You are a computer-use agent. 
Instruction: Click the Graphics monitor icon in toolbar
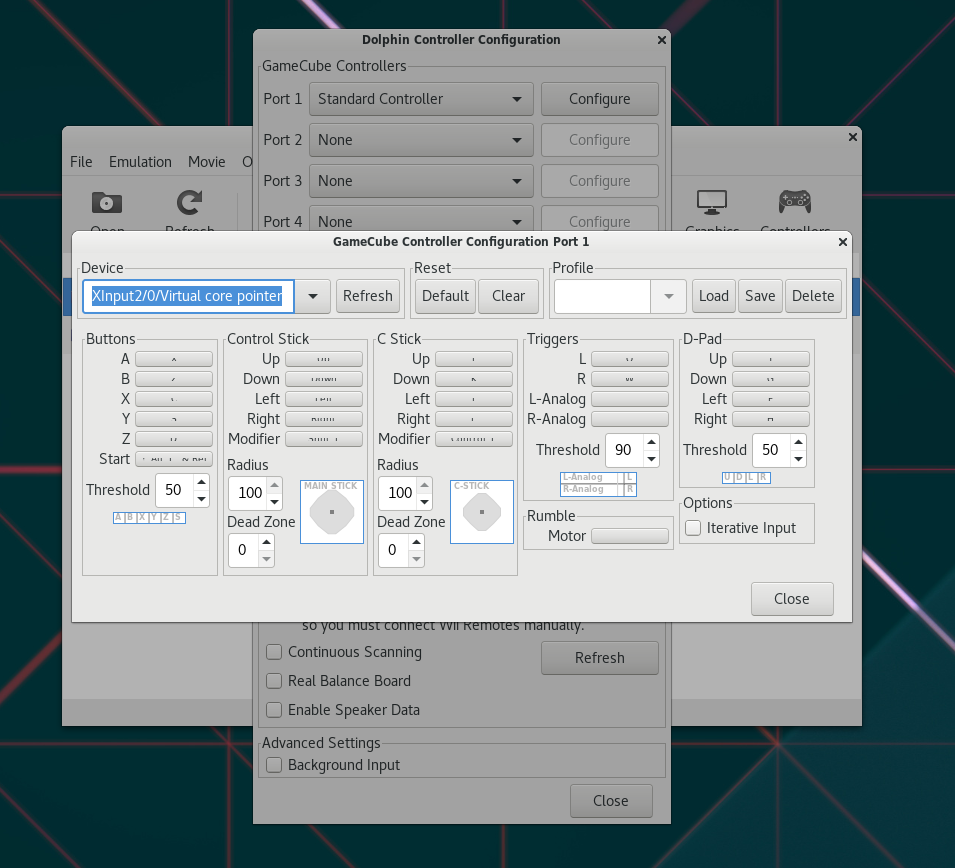click(712, 203)
